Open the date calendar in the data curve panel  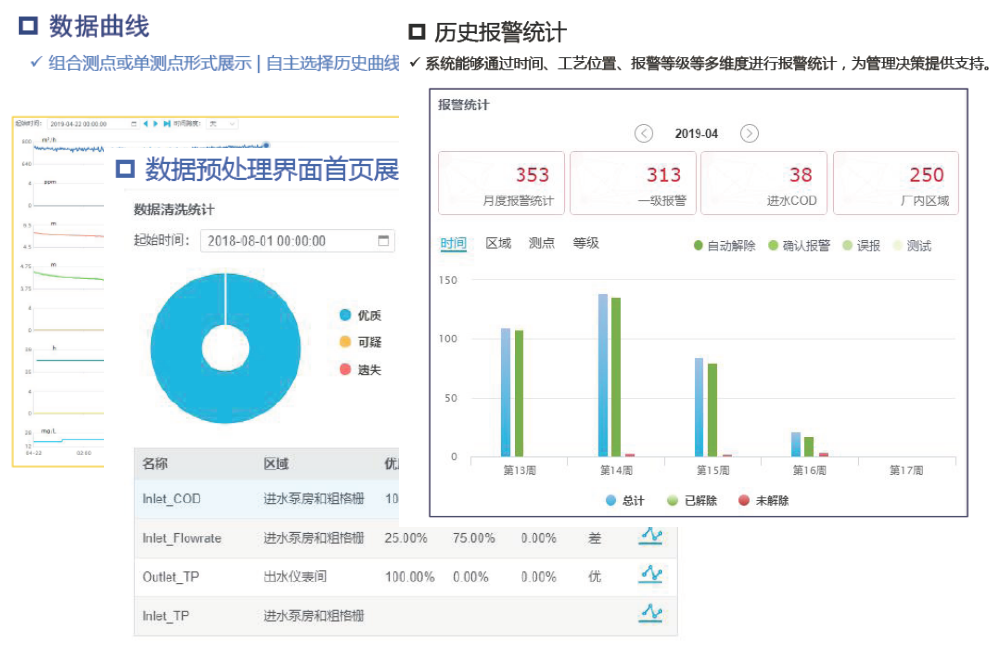click(135, 124)
